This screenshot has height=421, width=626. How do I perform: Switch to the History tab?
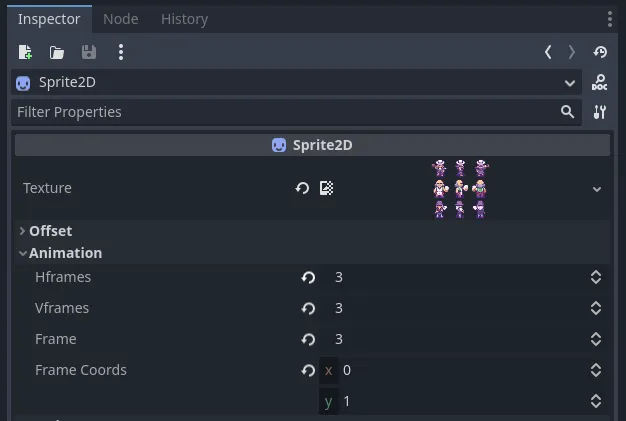(184, 19)
